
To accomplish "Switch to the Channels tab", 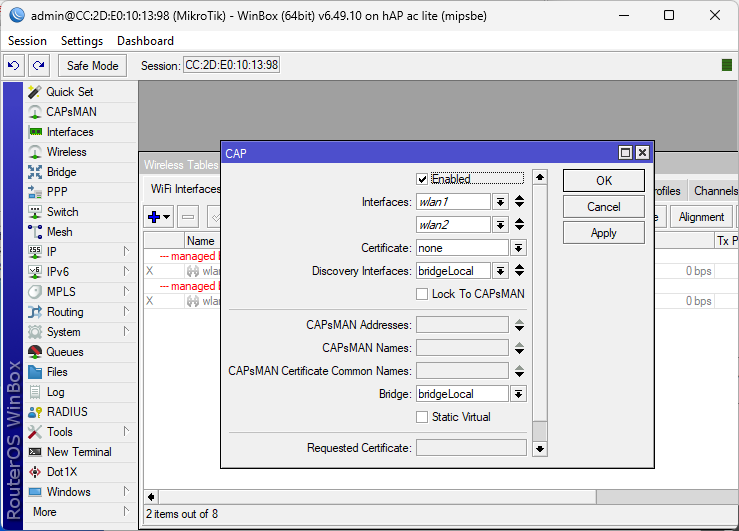I will [x=715, y=191].
